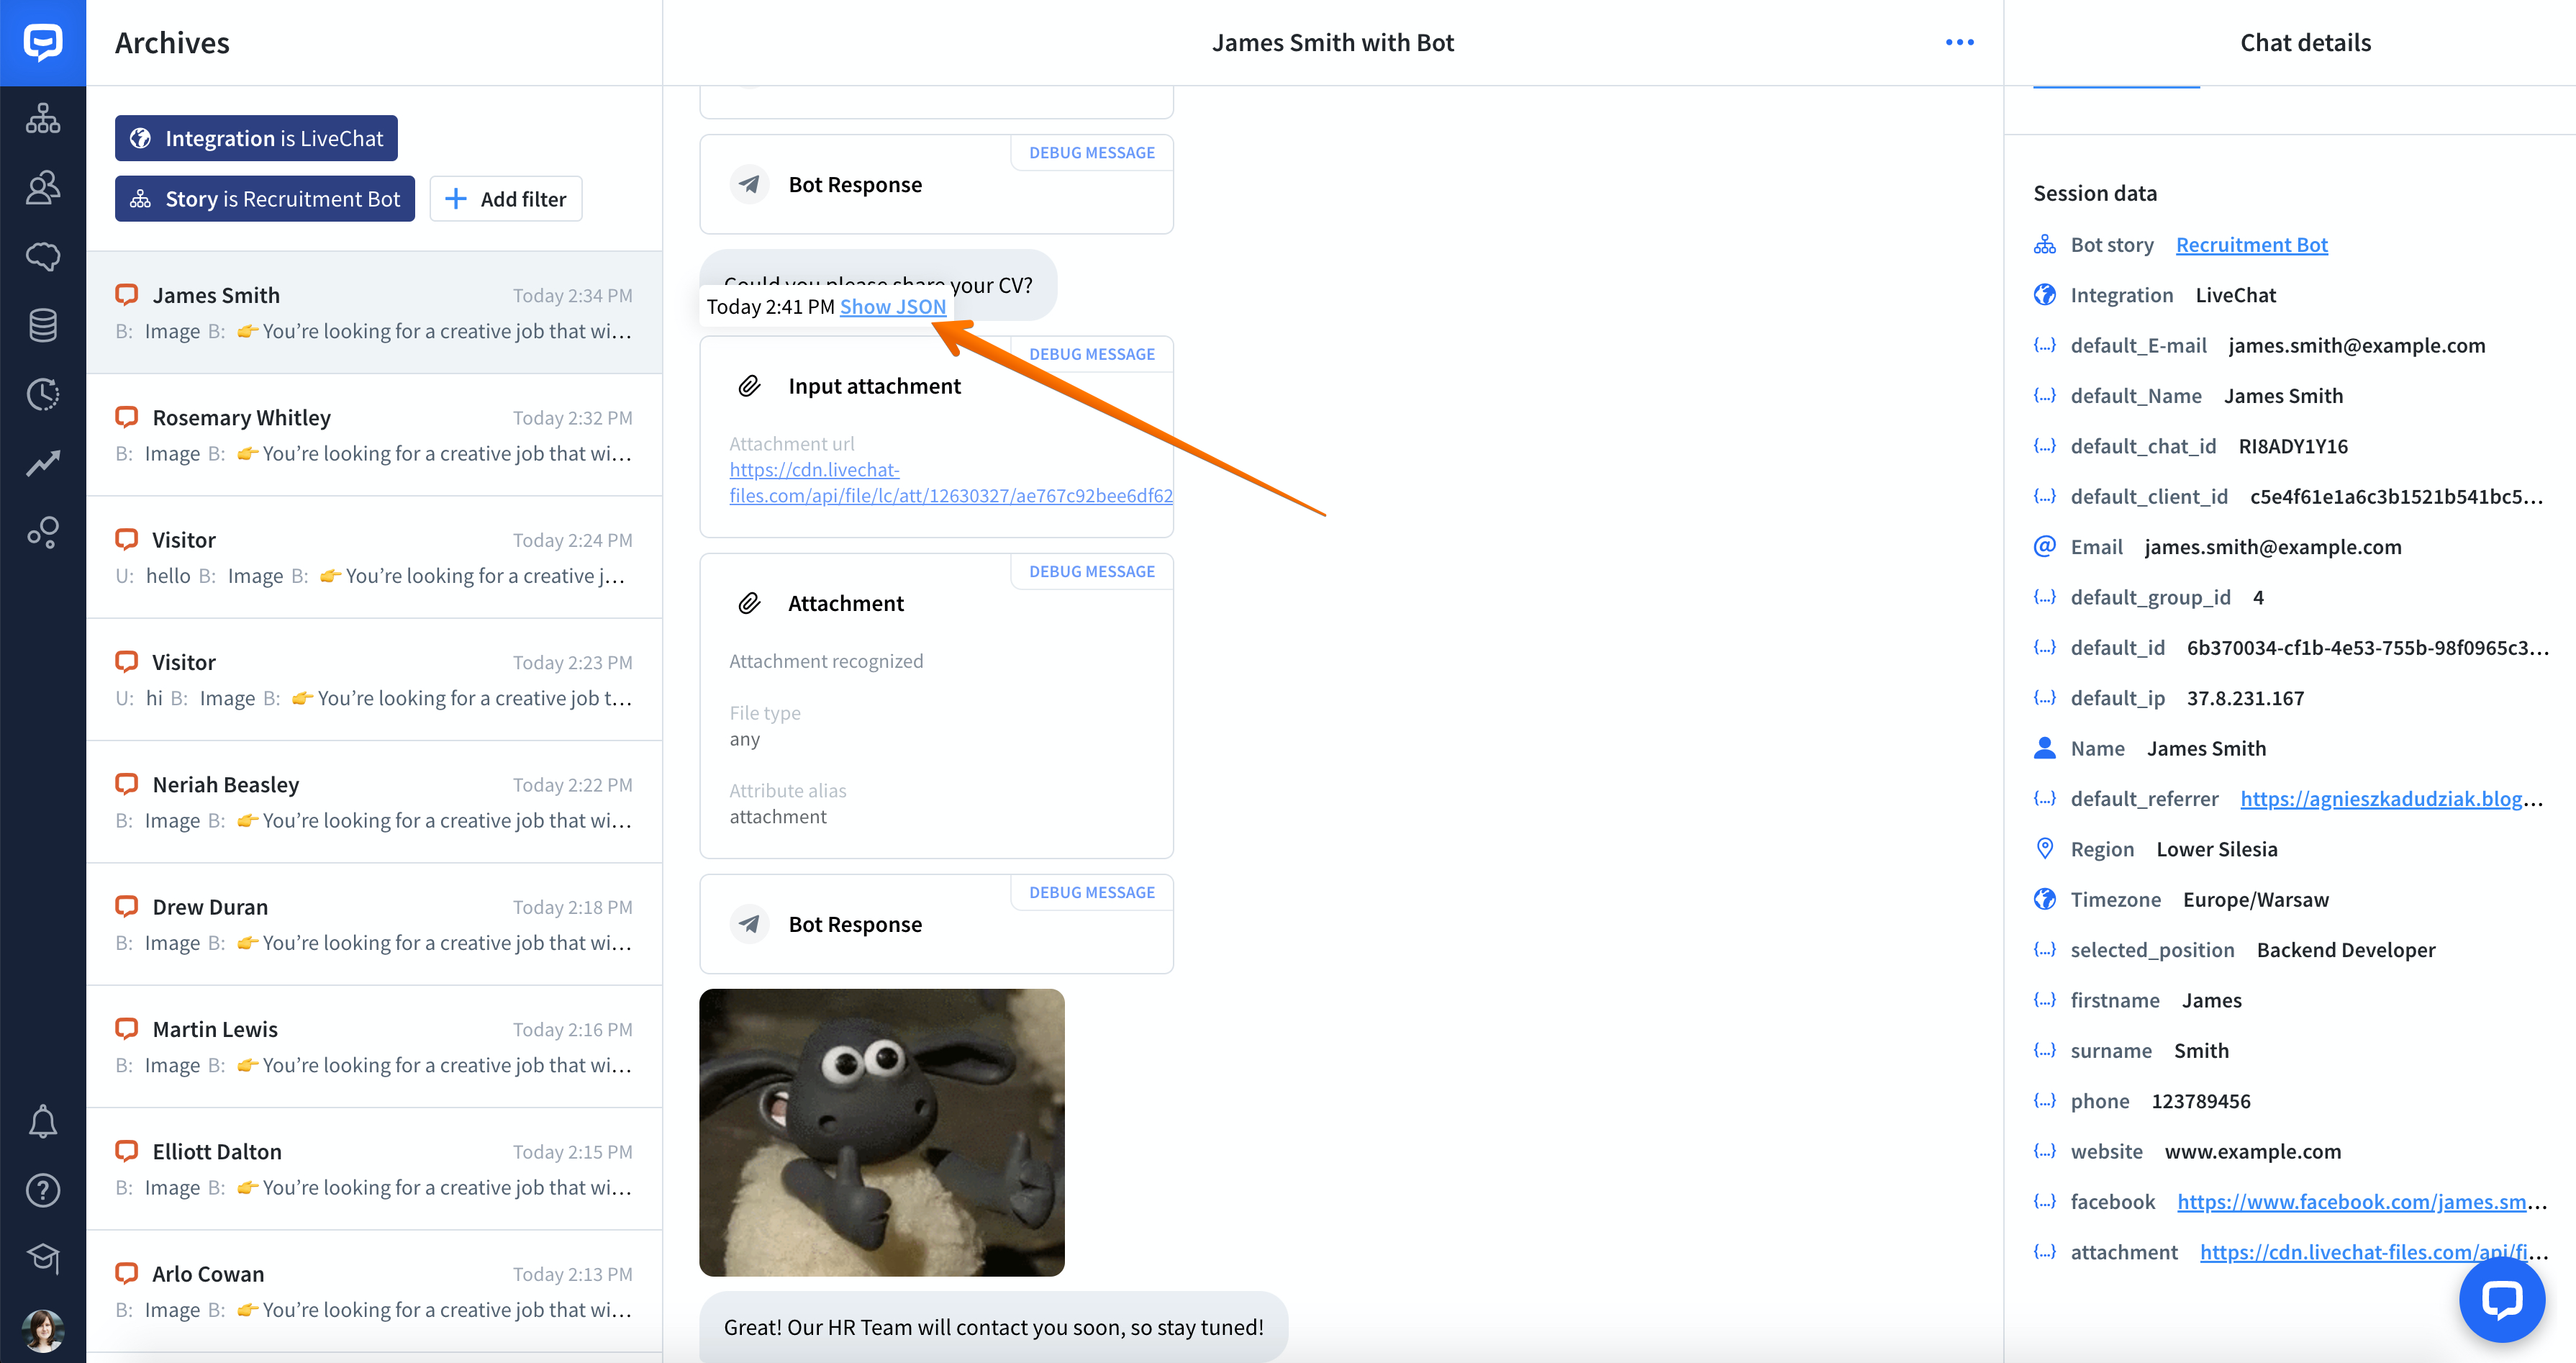This screenshot has width=2576, height=1363.
Task: Click the Attachment card paperclip icon
Action: click(749, 603)
